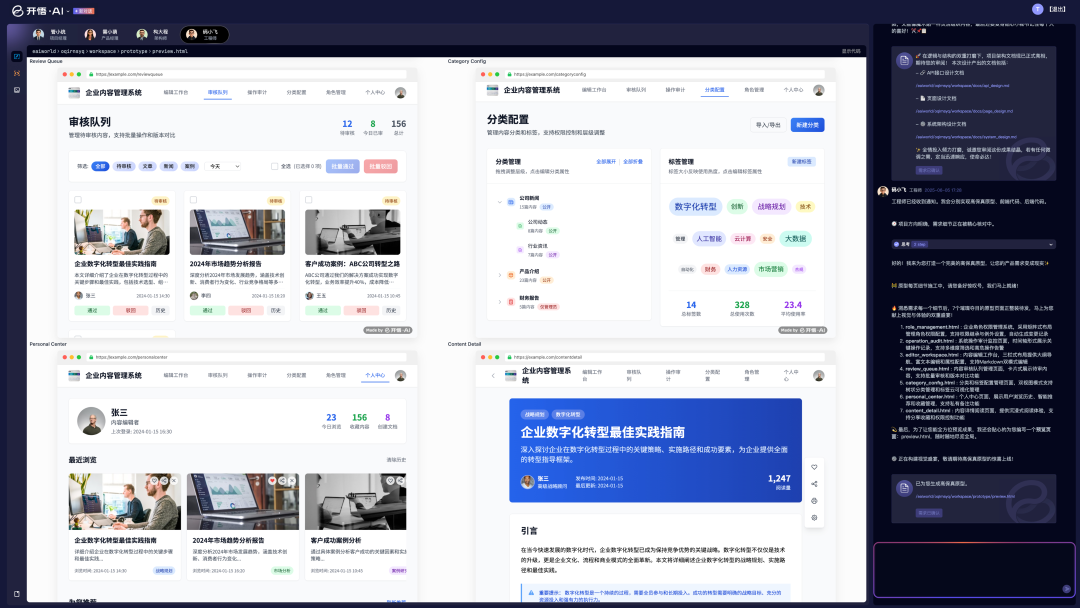Click the third icon in Content Detail side toolbar
The height and width of the screenshot is (608, 1080).
tap(814, 501)
